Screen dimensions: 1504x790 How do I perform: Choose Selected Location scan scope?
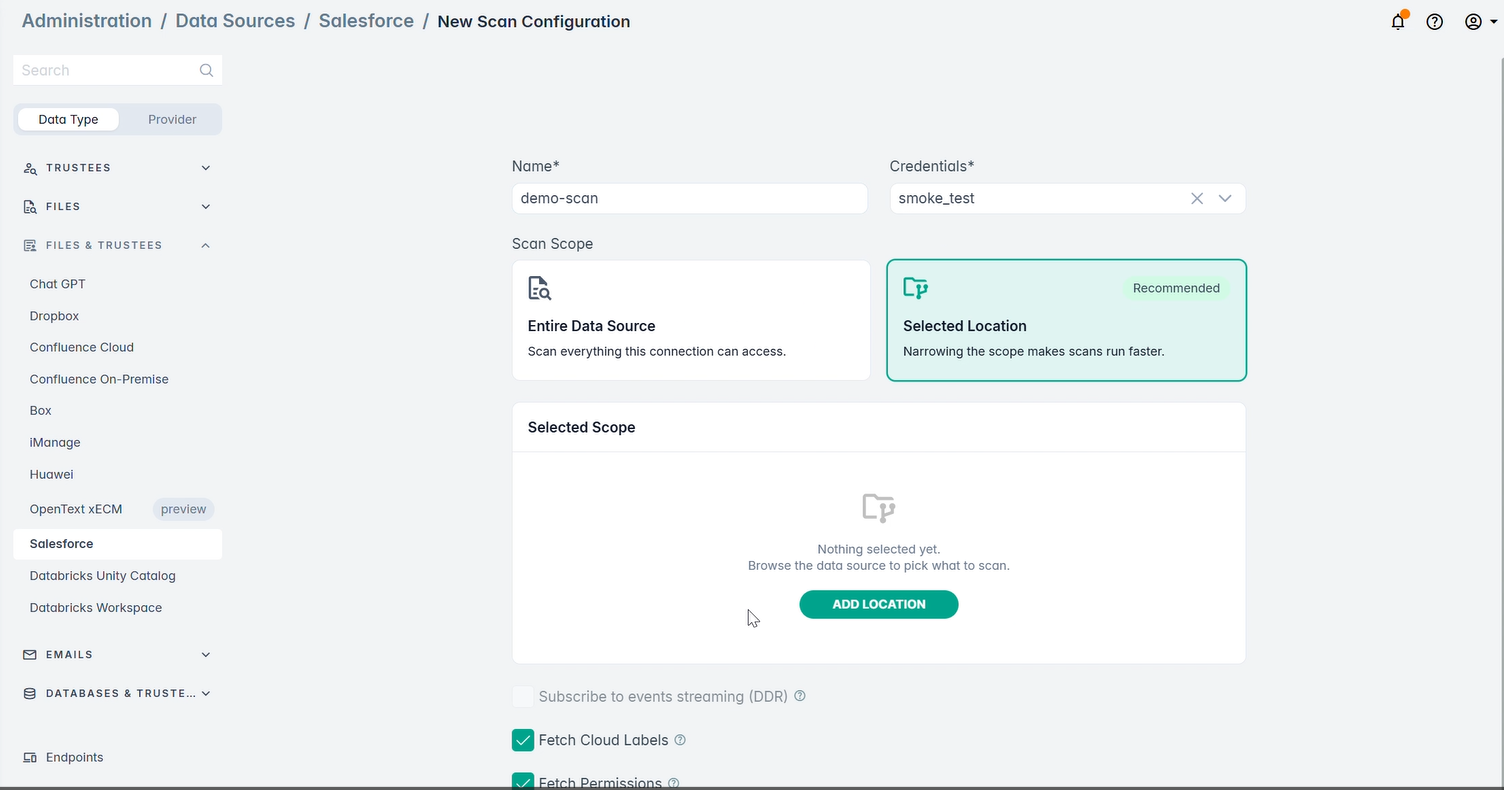click(1066, 320)
